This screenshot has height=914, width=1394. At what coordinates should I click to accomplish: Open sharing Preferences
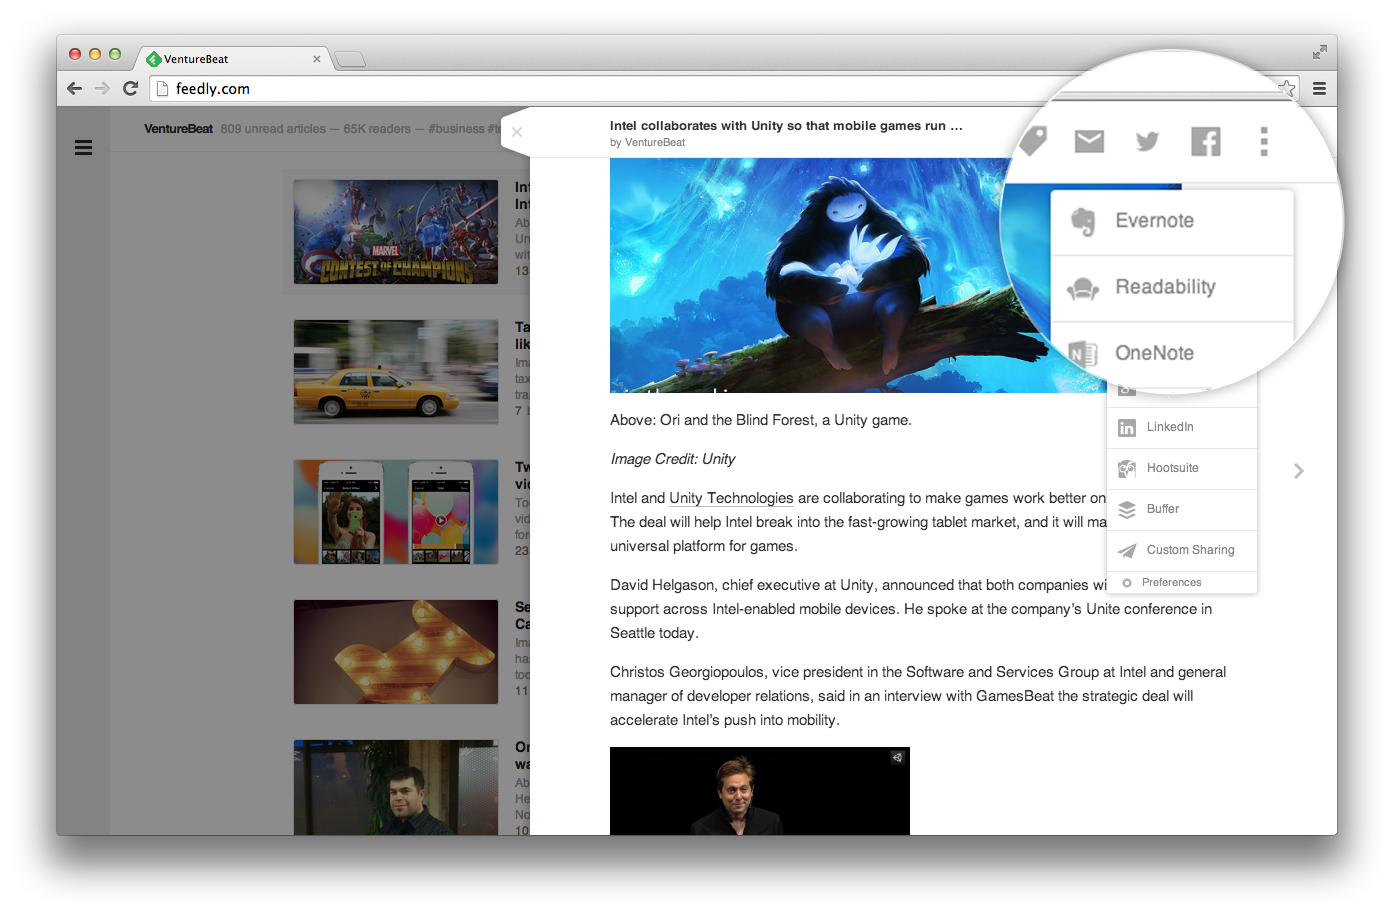click(1171, 582)
